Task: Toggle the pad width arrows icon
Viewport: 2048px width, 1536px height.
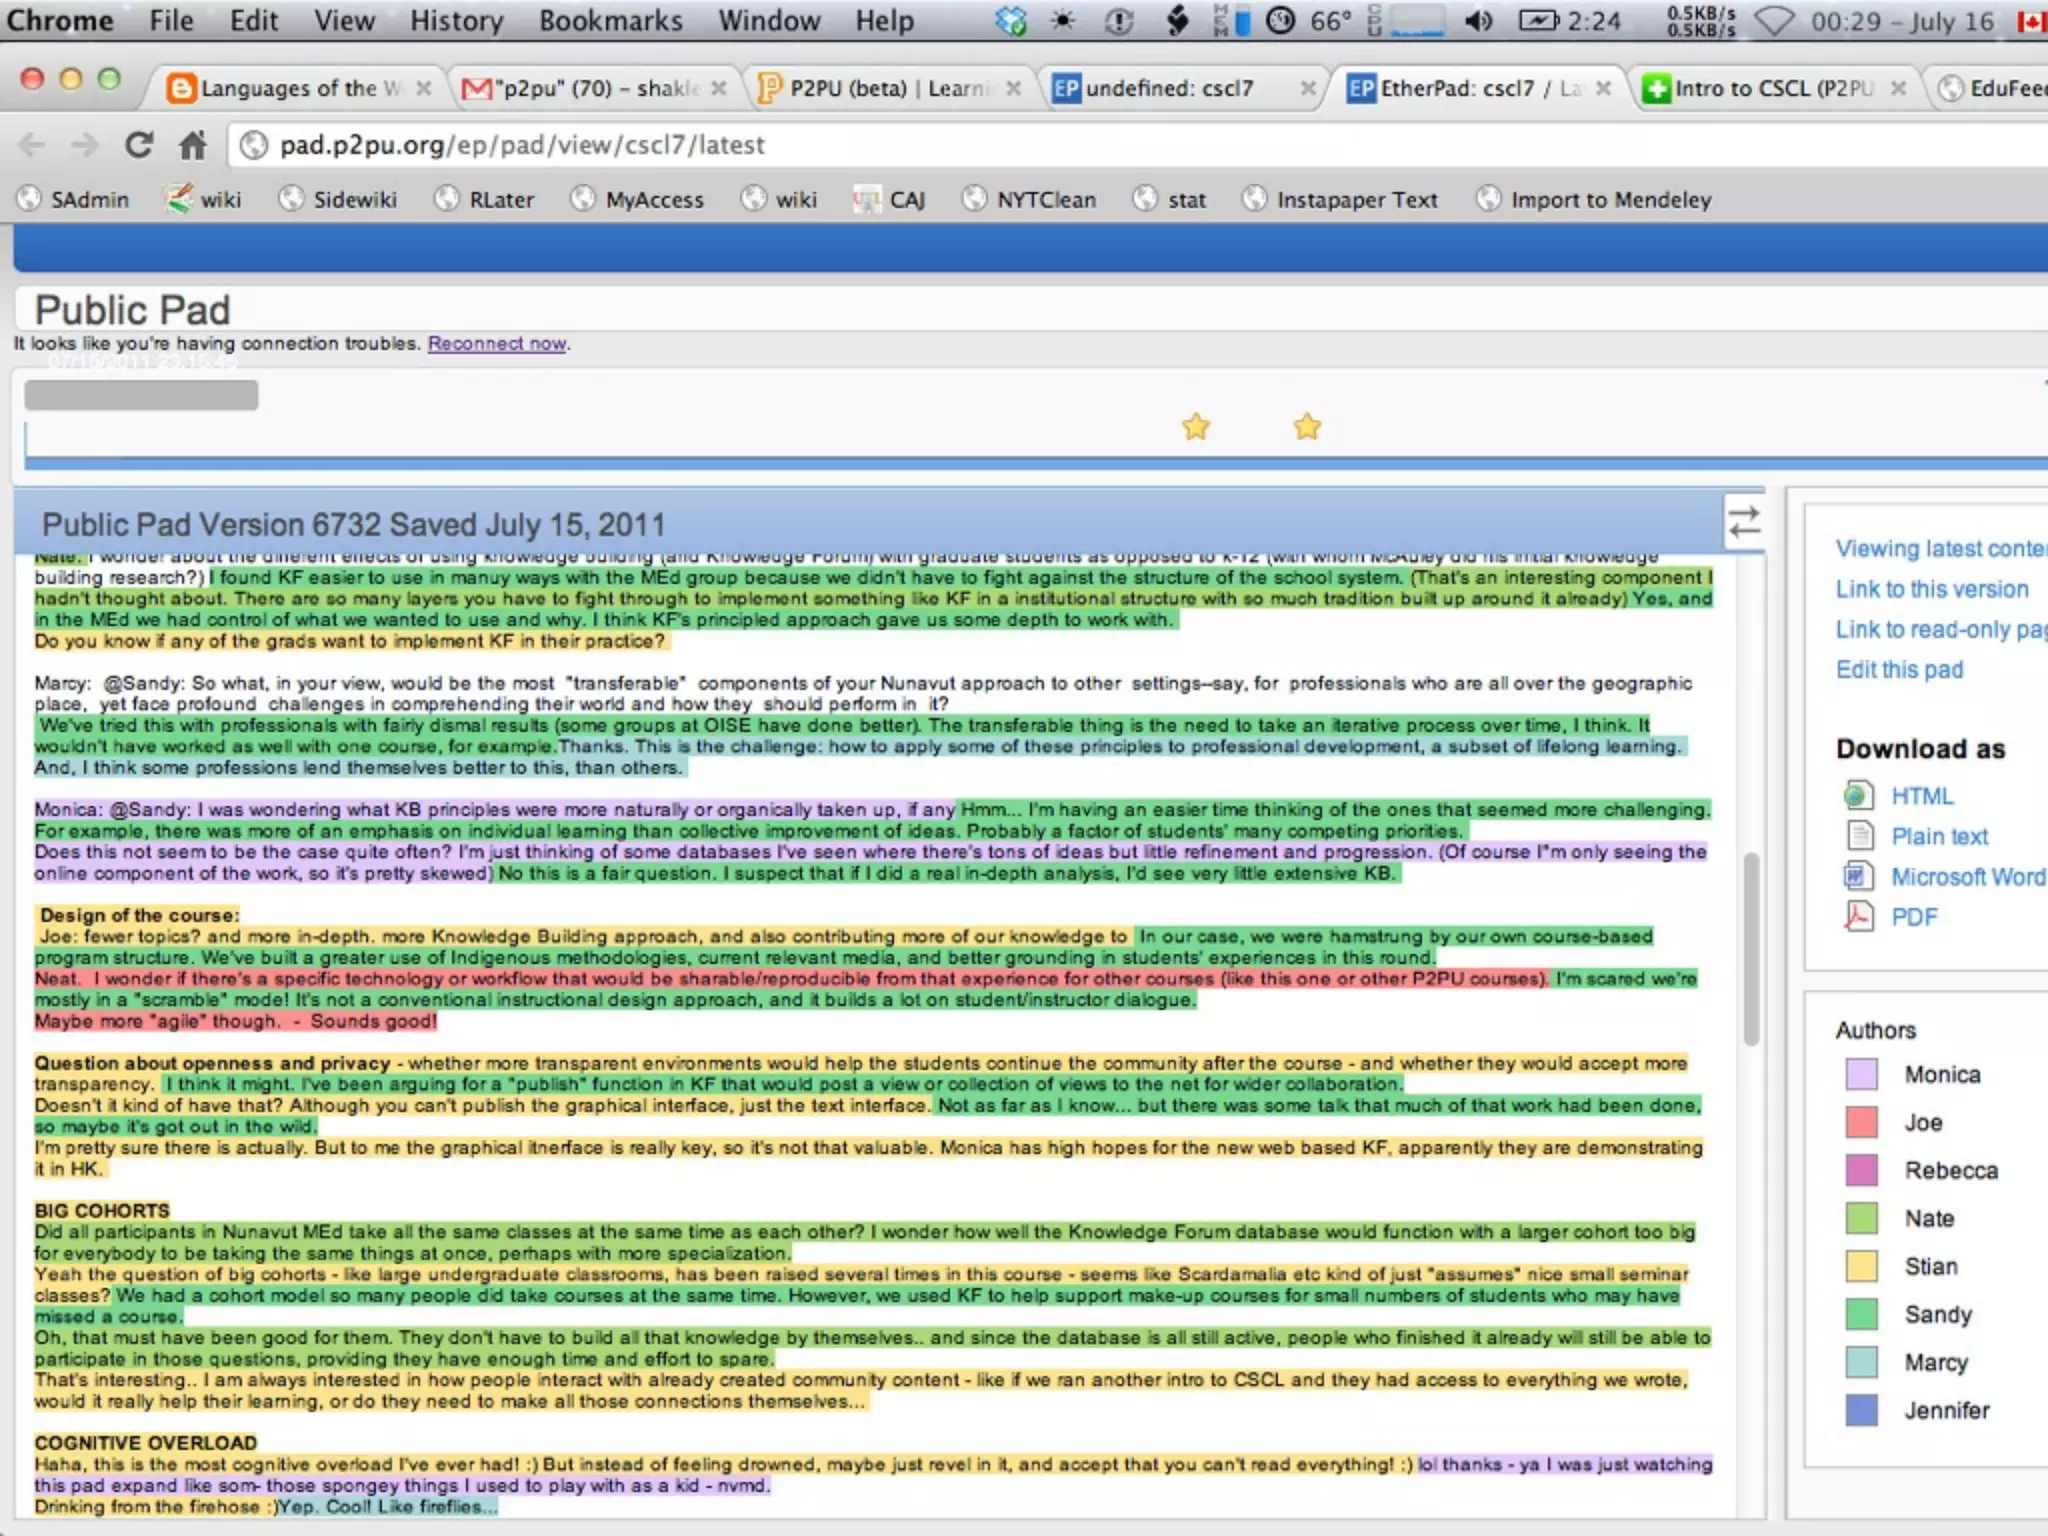Action: tap(1744, 521)
